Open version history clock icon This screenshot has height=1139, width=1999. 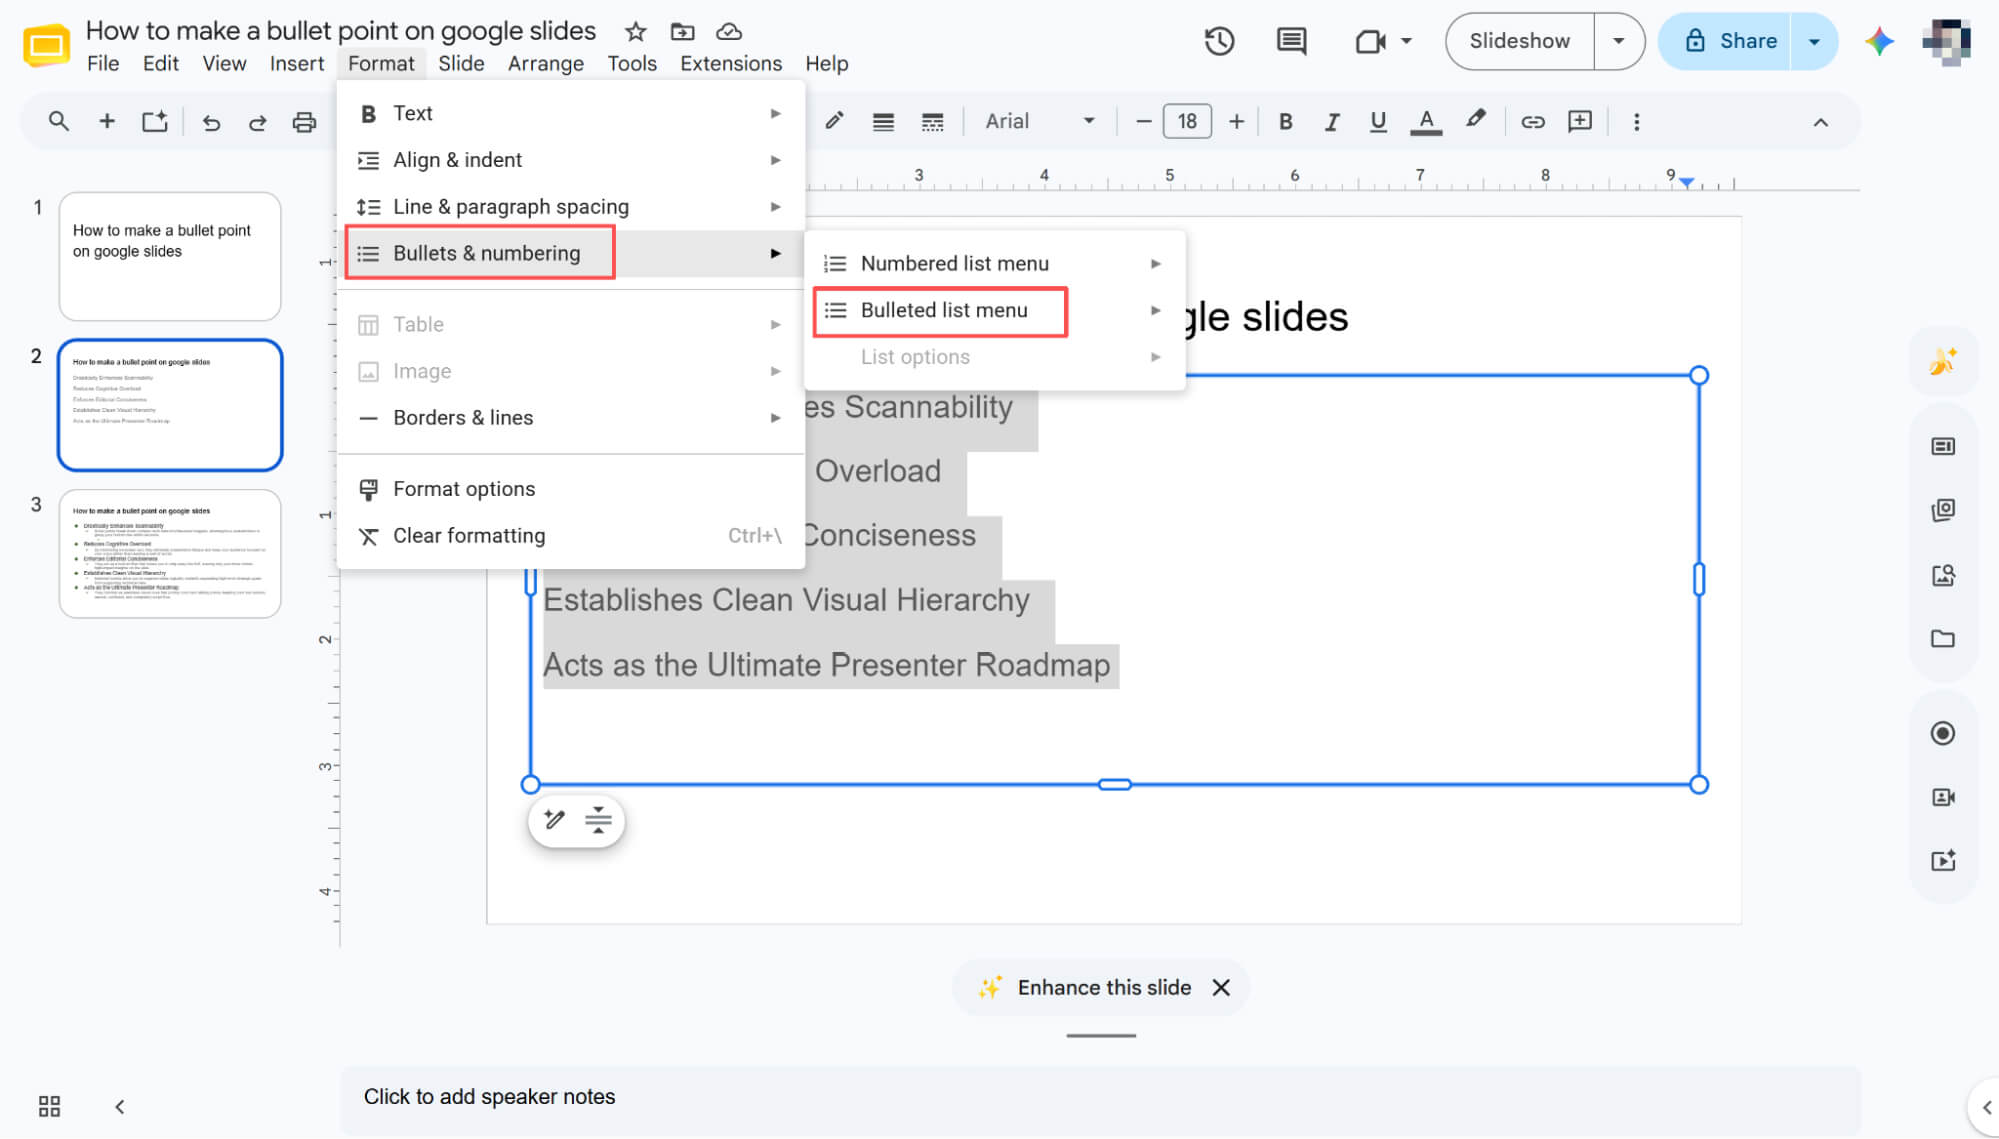point(1219,41)
